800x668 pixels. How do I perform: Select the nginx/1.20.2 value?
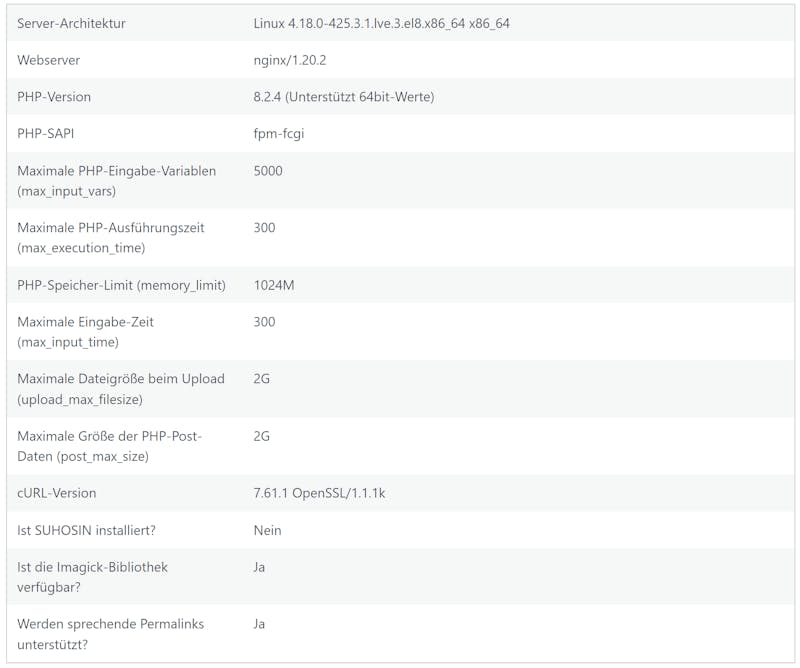coord(289,60)
